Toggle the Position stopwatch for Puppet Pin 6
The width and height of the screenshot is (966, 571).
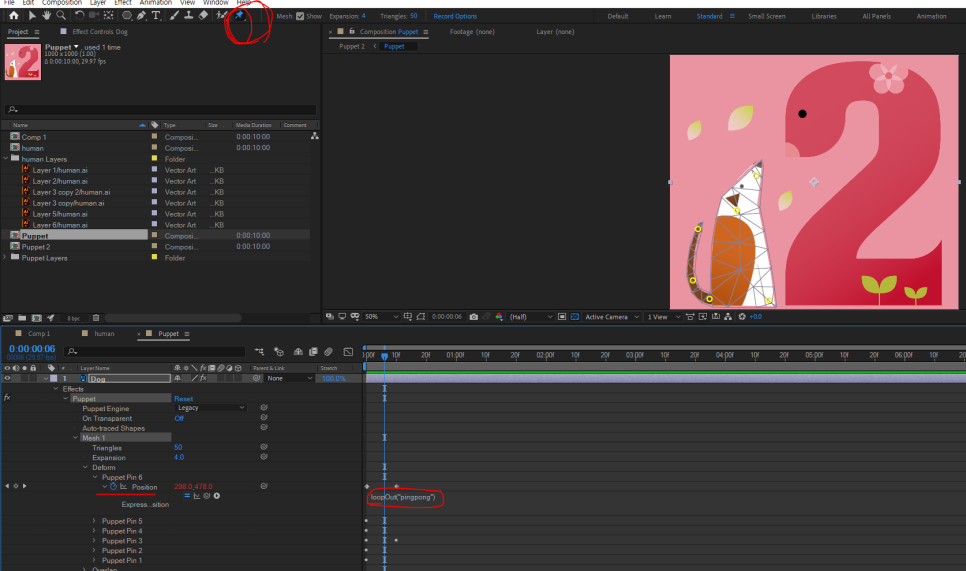pyautogui.click(x=113, y=487)
